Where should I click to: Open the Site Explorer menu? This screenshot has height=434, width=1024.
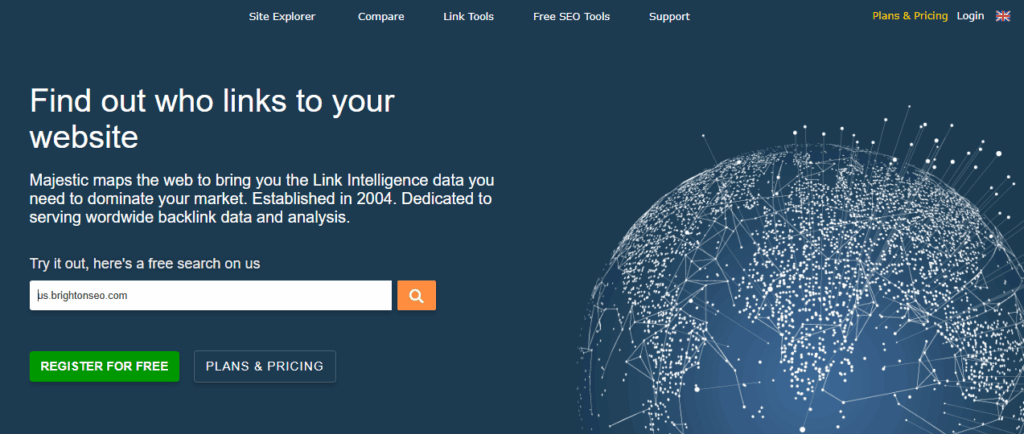point(282,17)
